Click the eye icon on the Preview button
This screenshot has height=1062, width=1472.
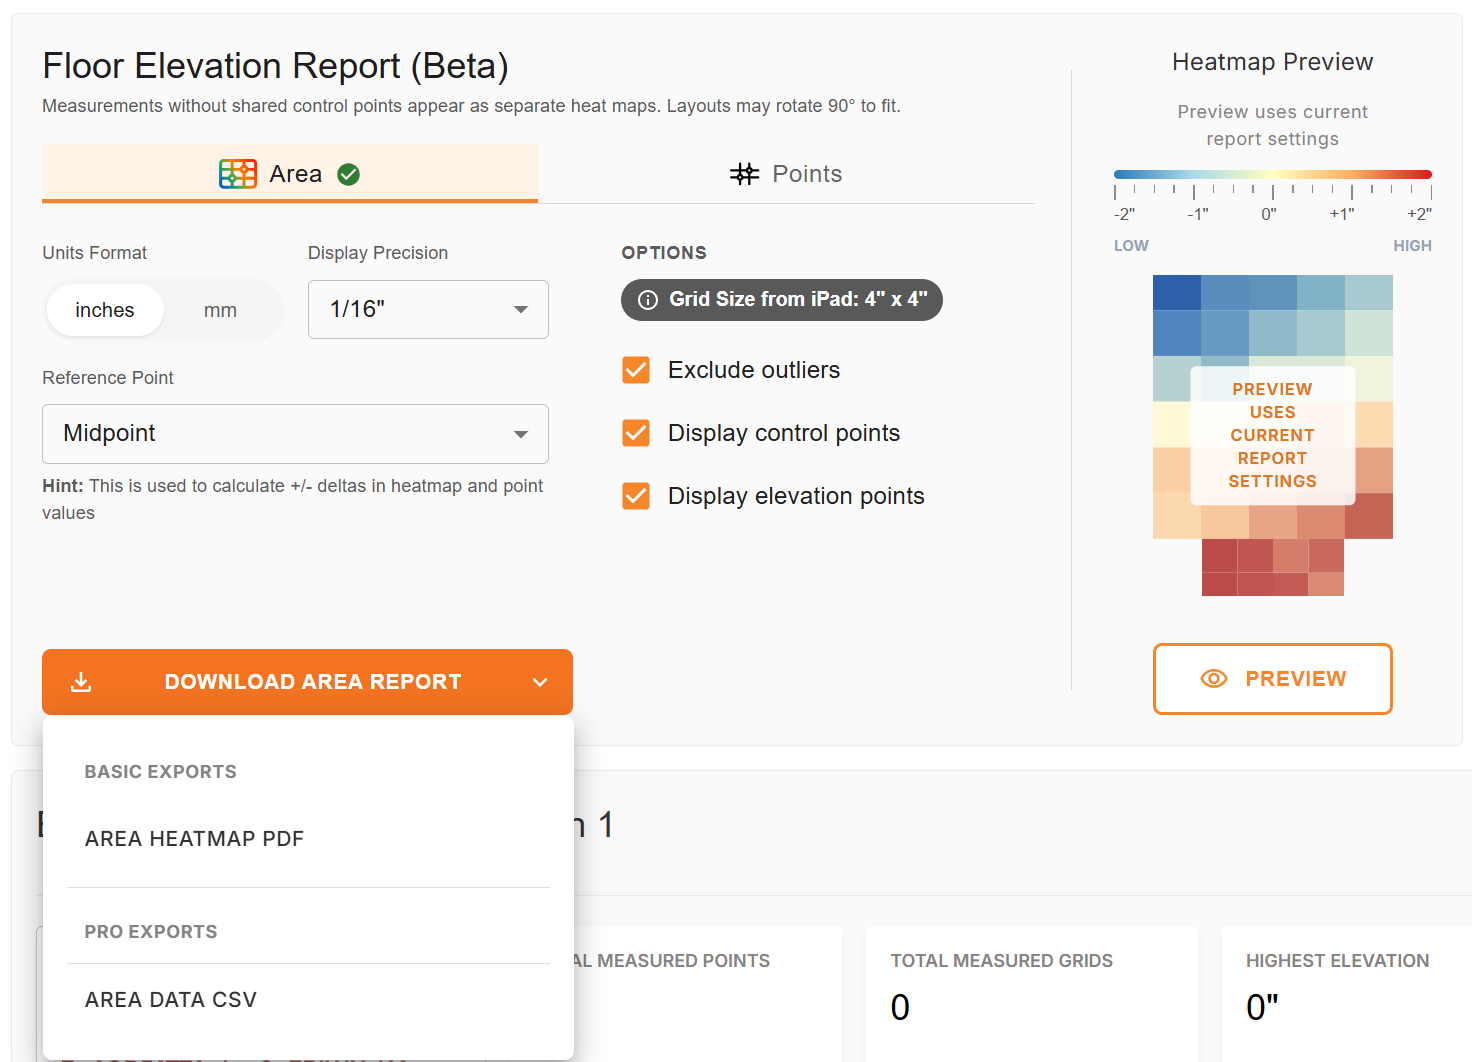tap(1213, 679)
